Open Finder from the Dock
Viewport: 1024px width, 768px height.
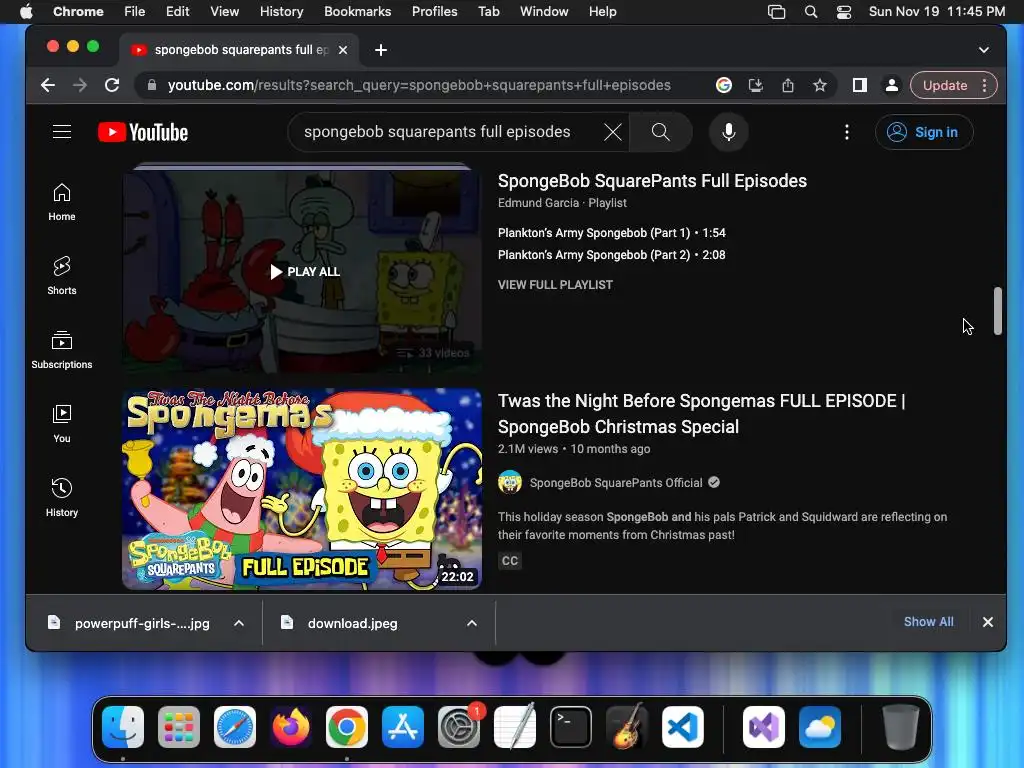click(123, 727)
